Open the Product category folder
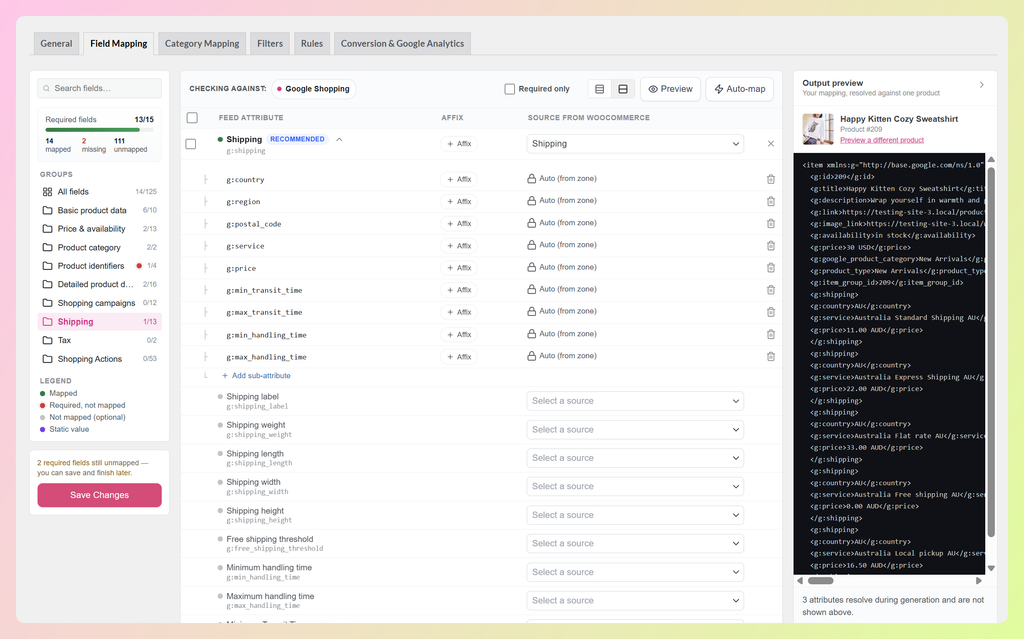Image resolution: width=1024 pixels, height=639 pixels. click(99, 248)
